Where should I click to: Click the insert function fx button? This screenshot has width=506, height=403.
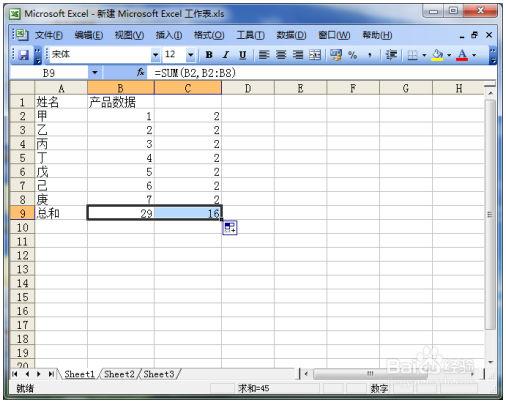140,72
